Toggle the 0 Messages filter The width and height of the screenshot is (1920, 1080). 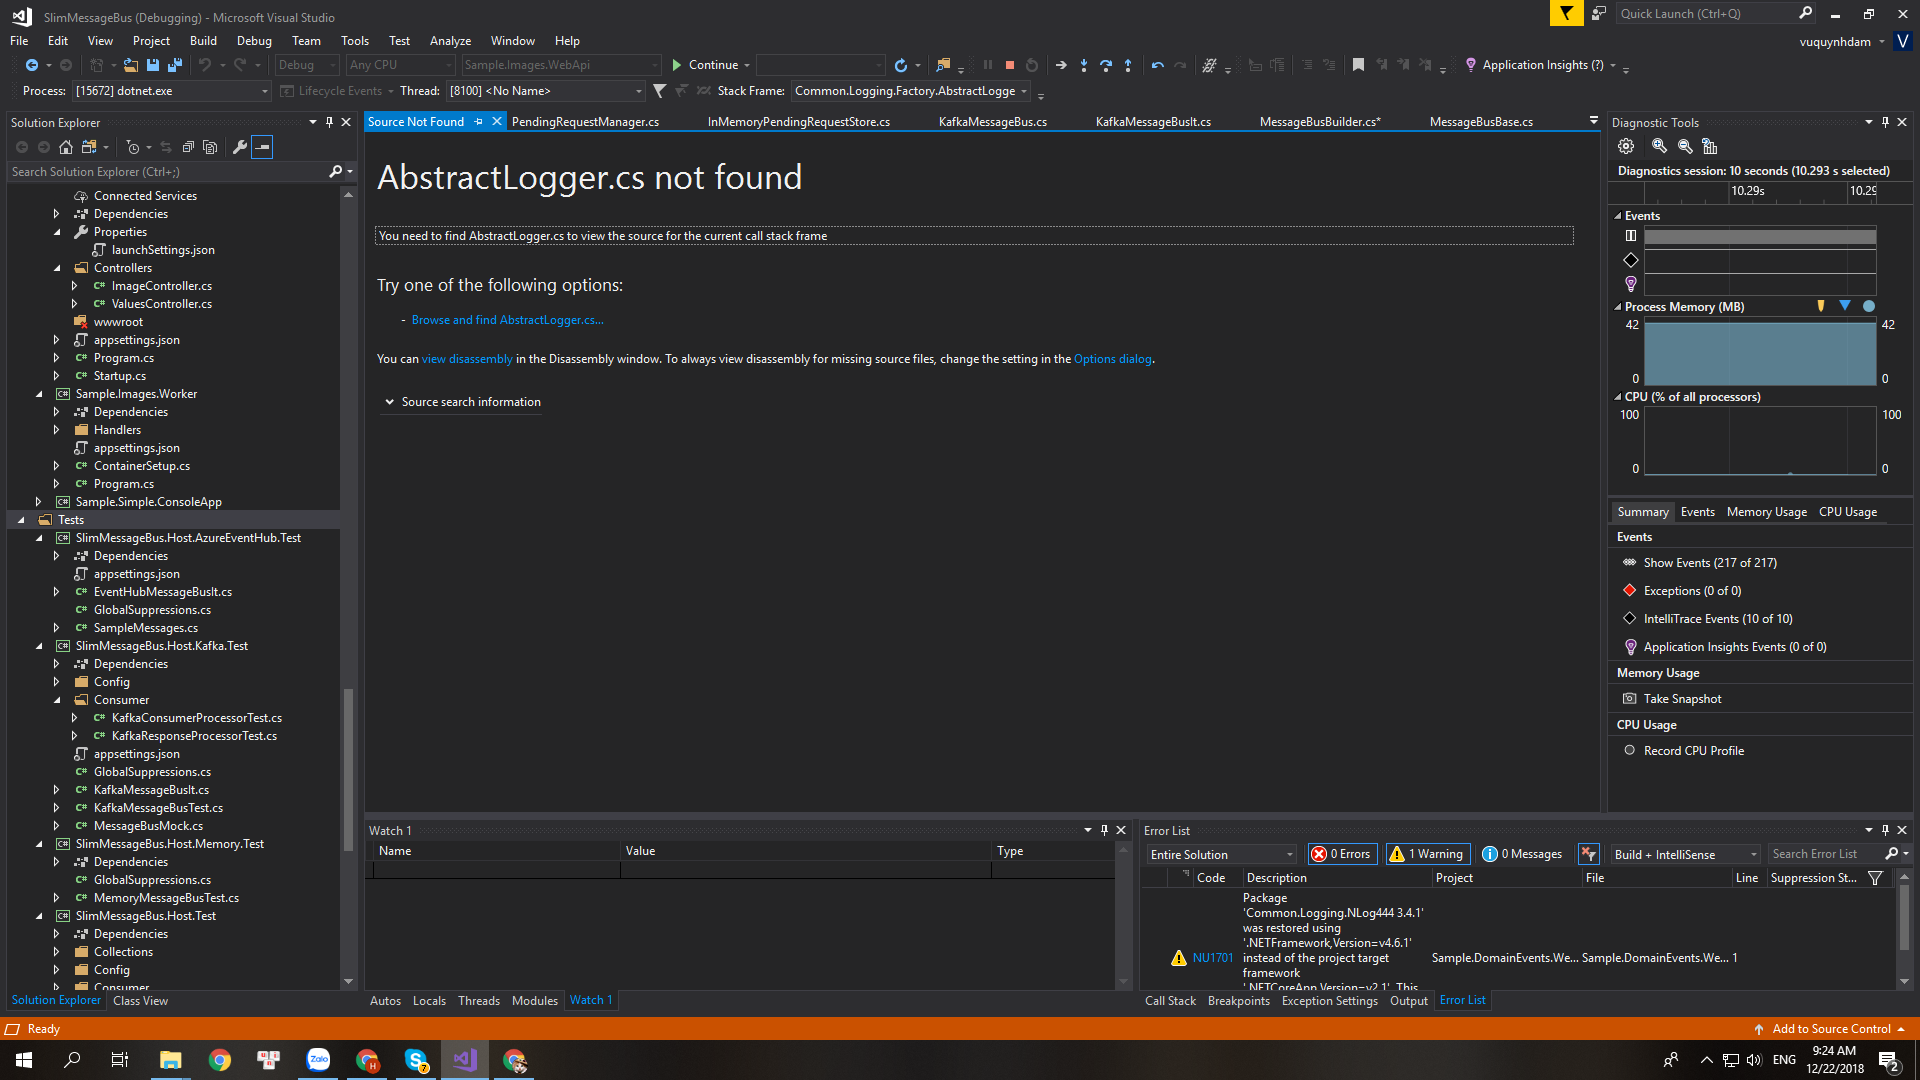[1522, 854]
